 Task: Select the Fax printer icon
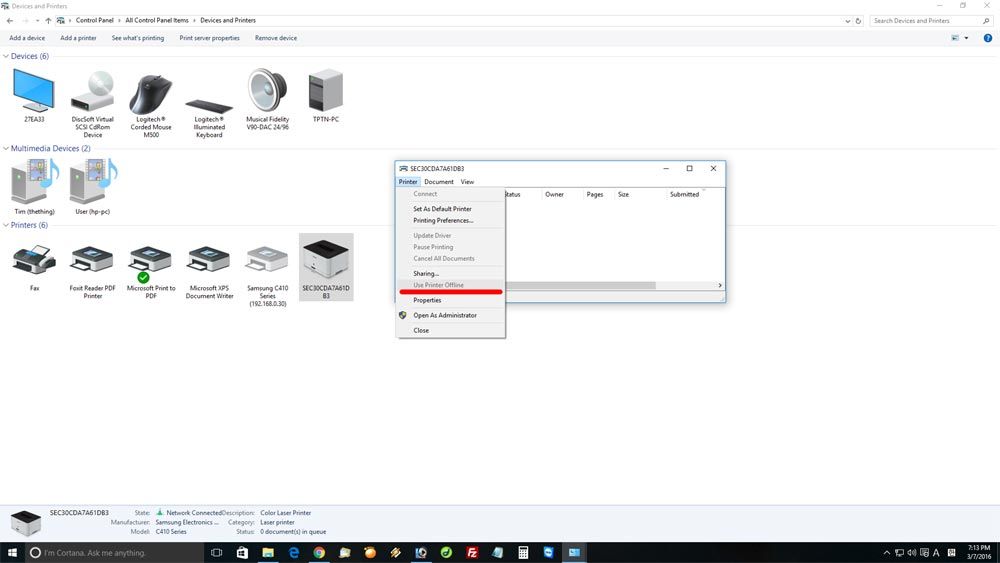[x=34, y=260]
